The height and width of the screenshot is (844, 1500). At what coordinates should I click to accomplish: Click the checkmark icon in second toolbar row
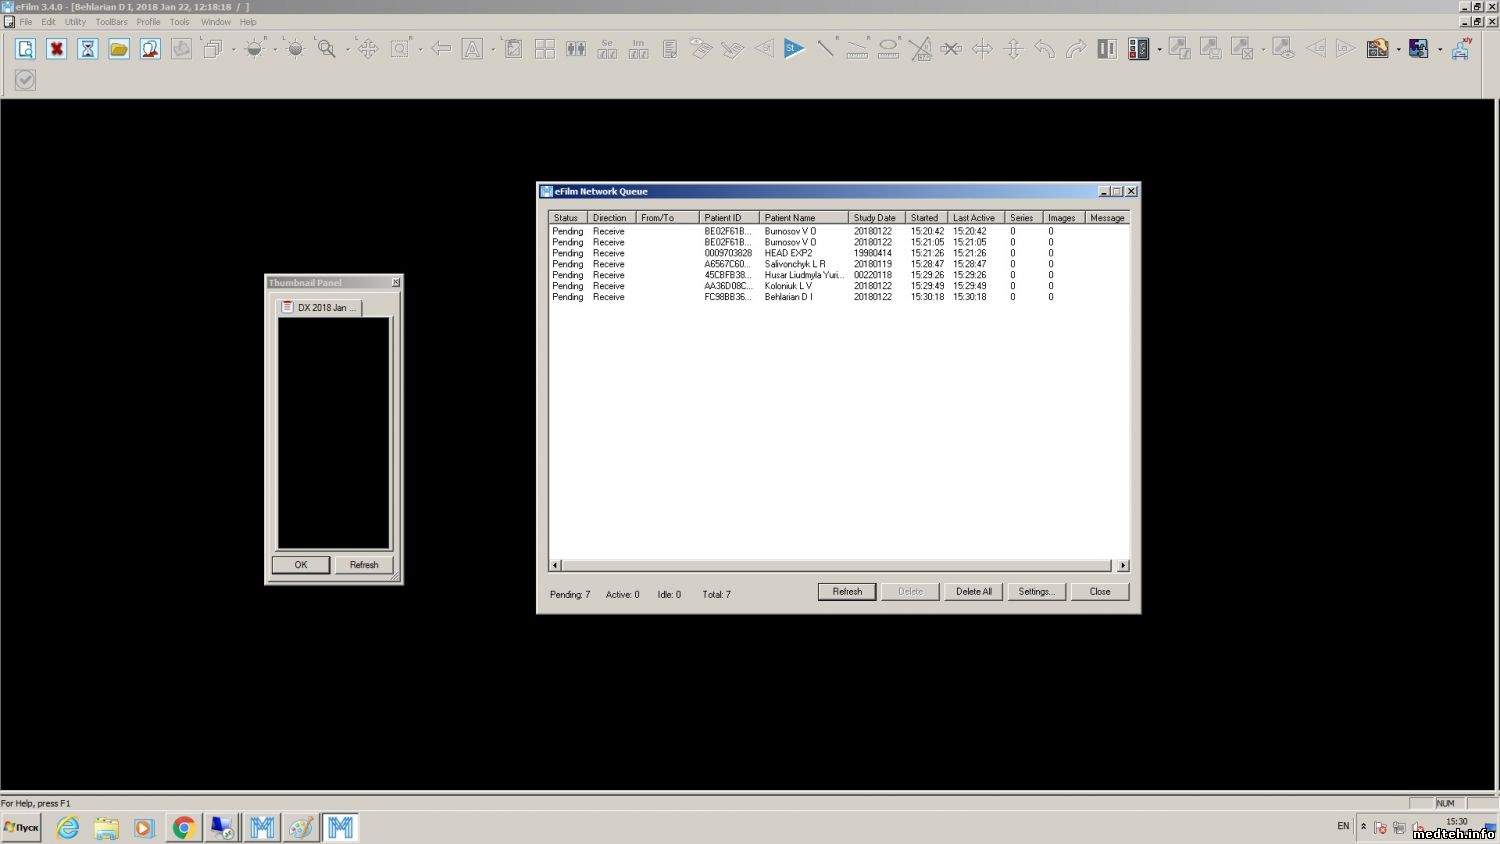tap(26, 80)
